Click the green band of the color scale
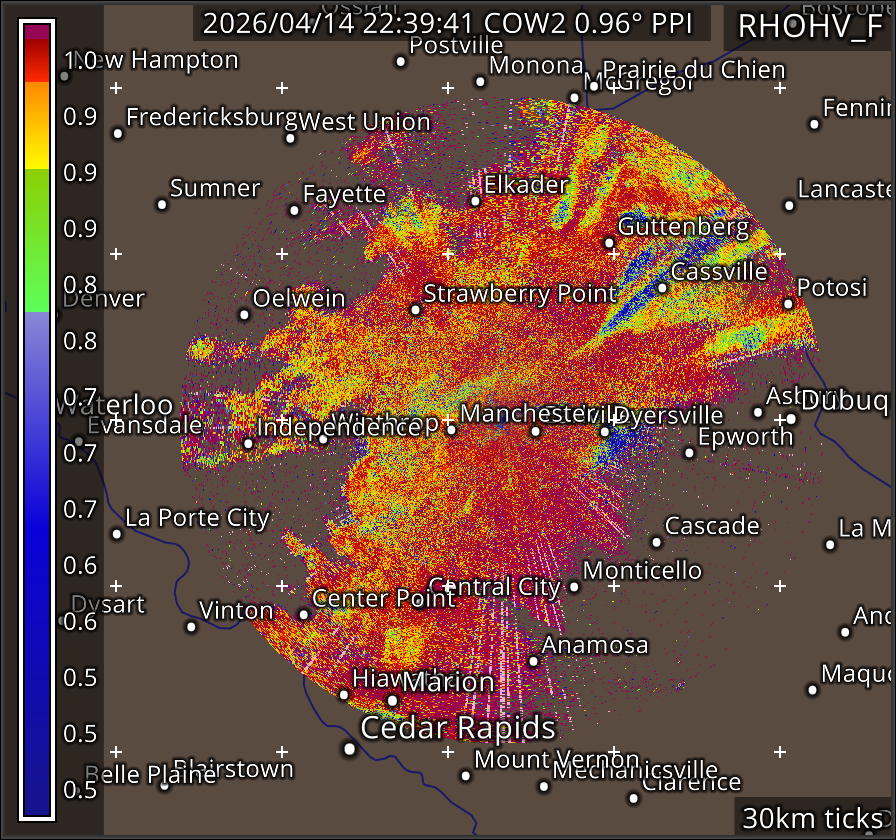The height and width of the screenshot is (840, 896). tap(37, 240)
